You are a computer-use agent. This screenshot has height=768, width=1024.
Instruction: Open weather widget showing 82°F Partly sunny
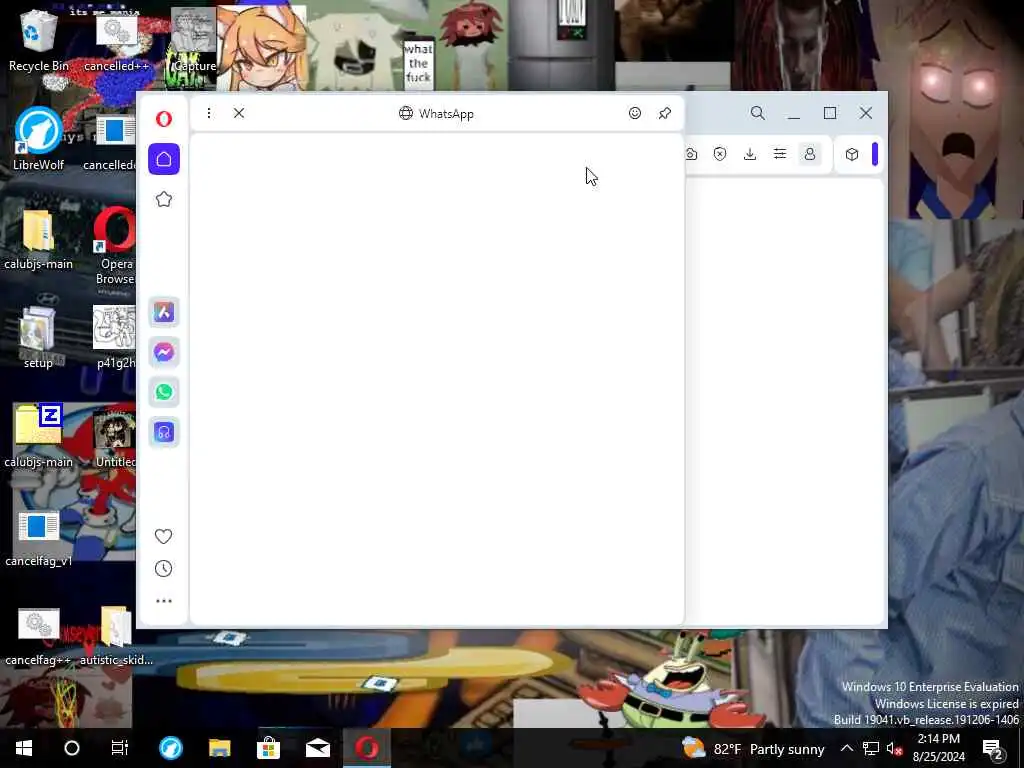[x=753, y=748]
